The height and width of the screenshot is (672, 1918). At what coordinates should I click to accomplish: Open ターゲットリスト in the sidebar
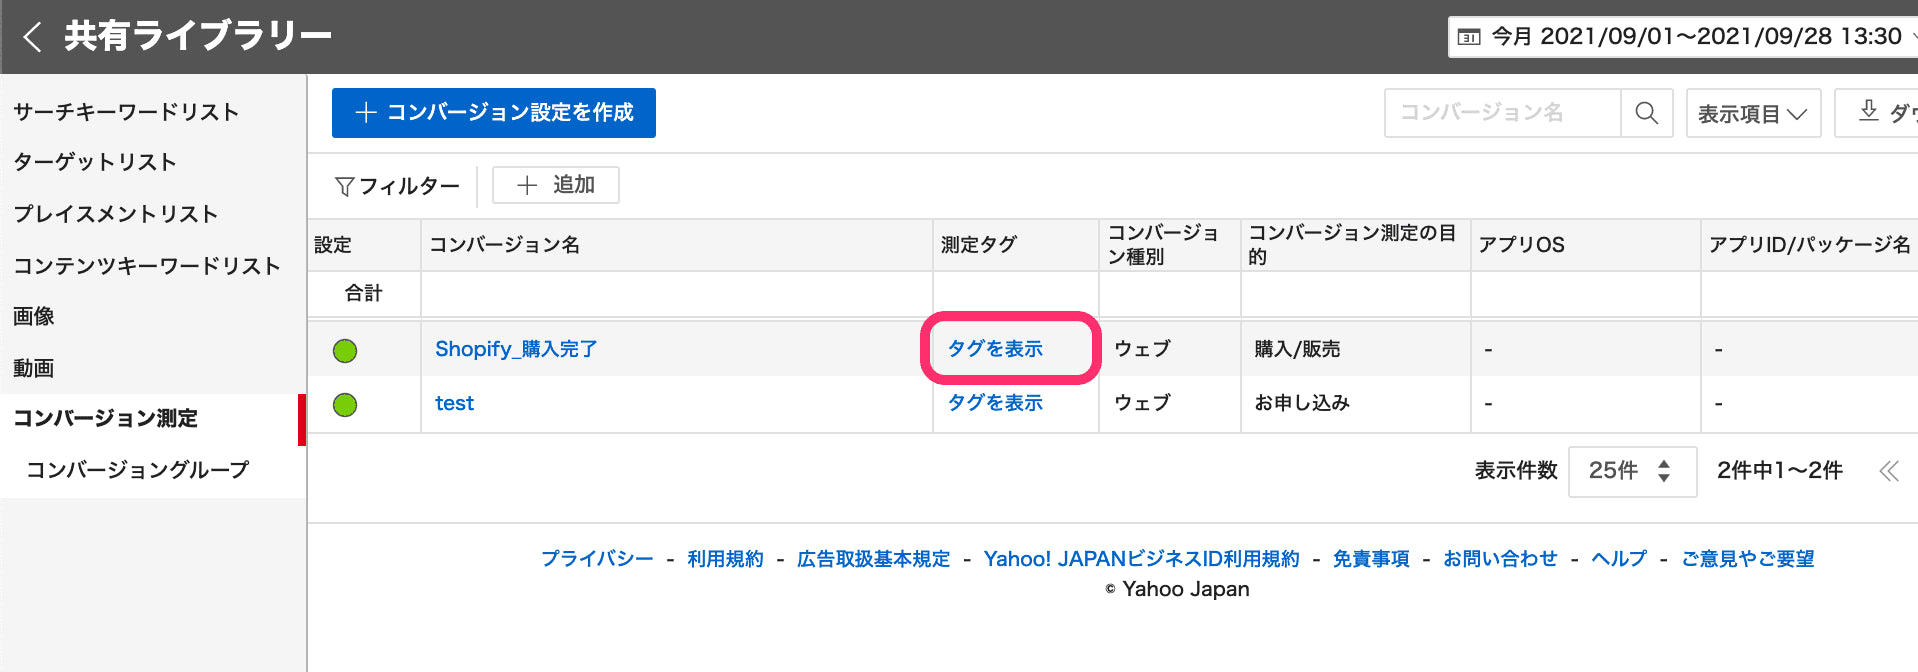coord(95,162)
